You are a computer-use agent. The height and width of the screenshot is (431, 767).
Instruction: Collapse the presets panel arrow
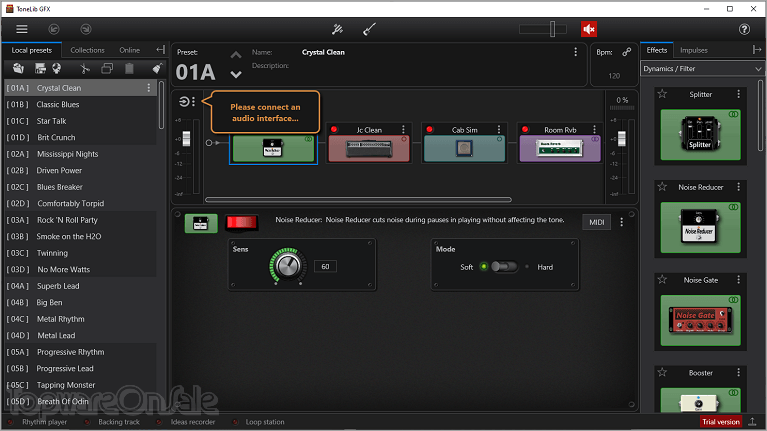pyautogui.click(x=160, y=50)
